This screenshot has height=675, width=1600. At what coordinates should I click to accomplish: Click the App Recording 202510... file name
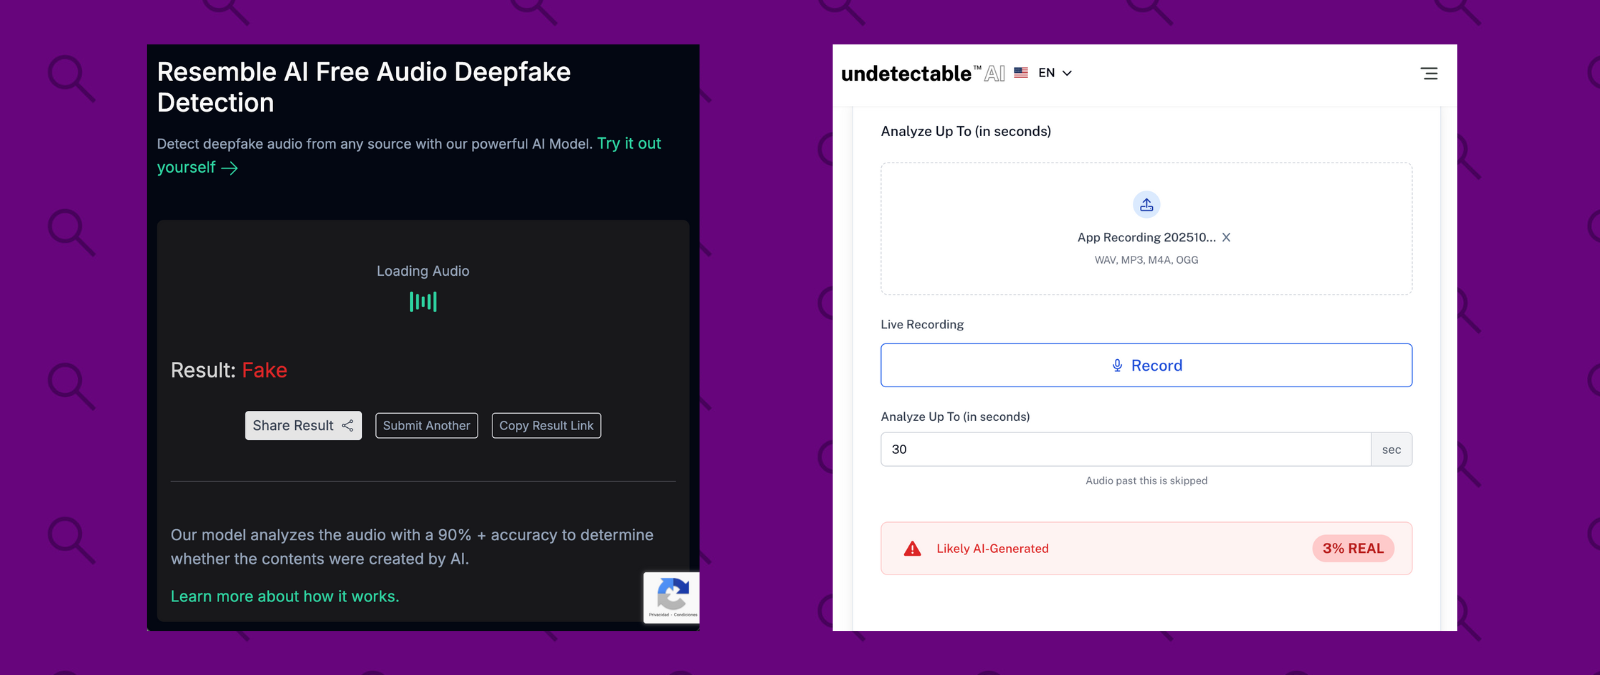click(1146, 237)
